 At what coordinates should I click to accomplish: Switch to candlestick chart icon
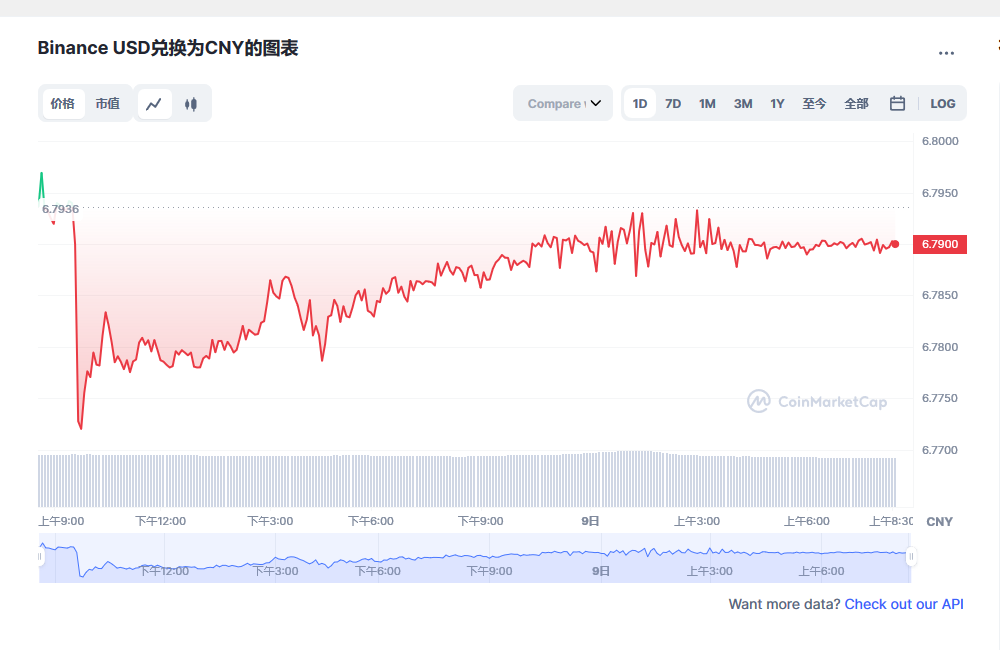tap(191, 103)
